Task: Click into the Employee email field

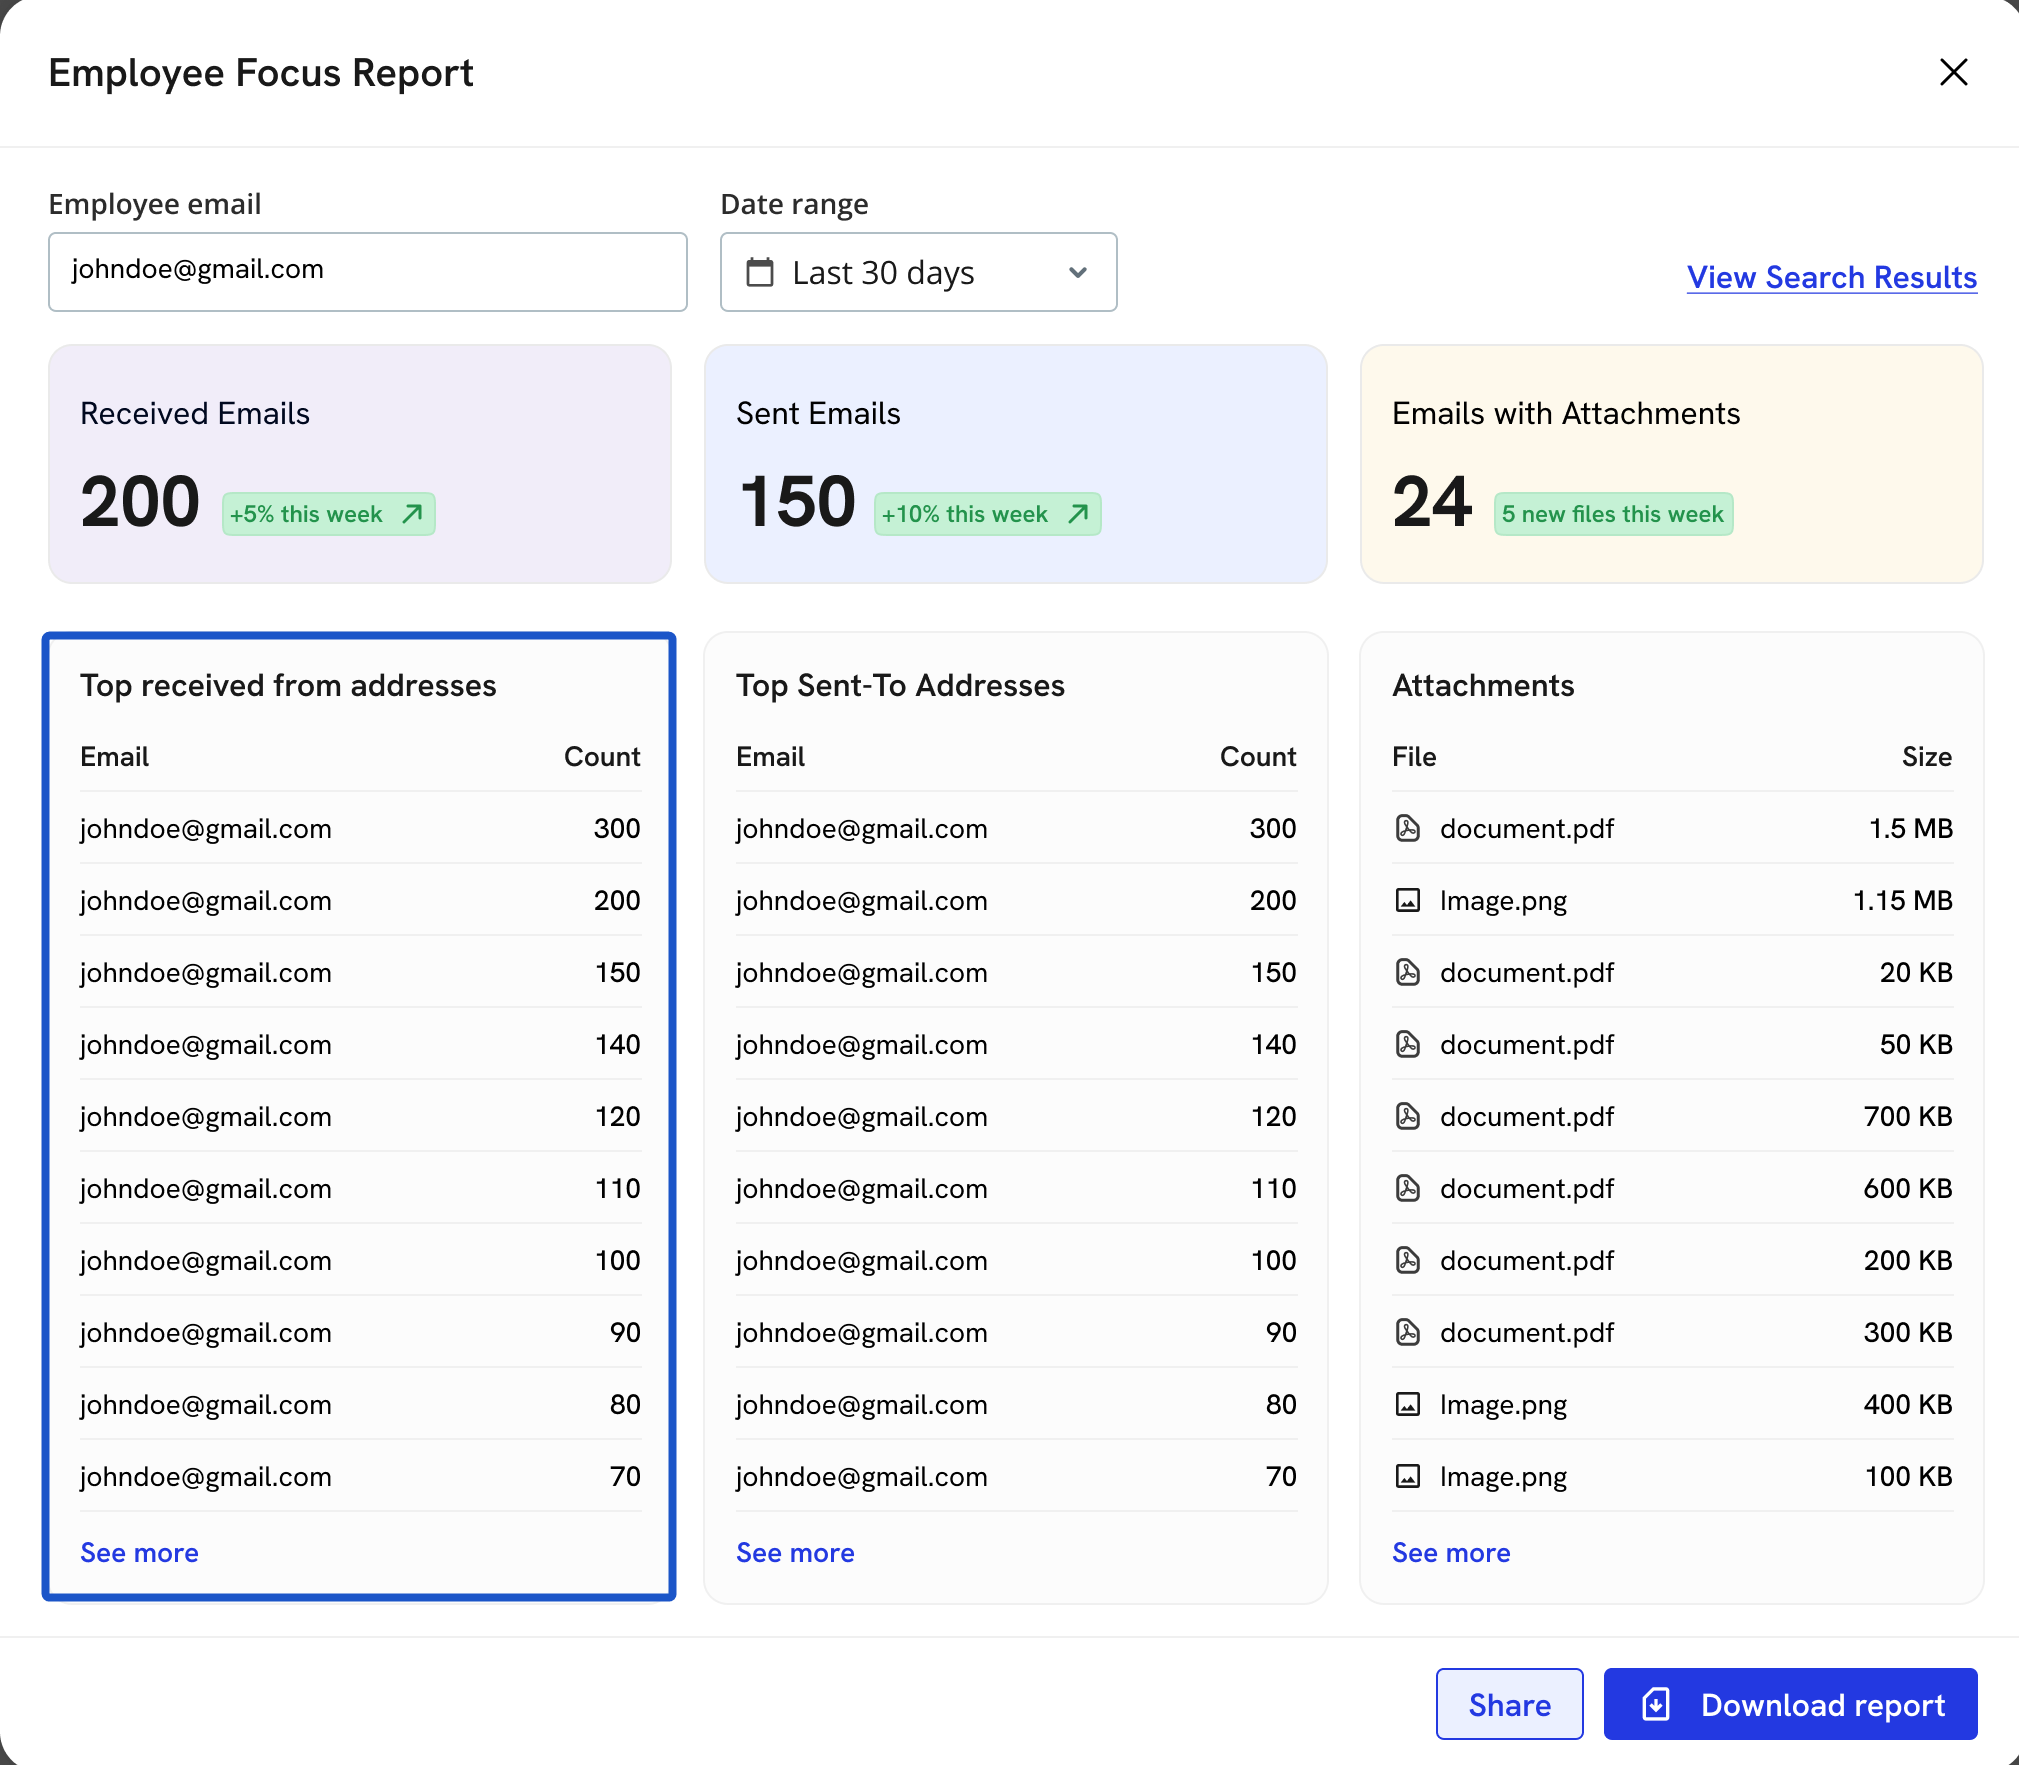Action: click(367, 271)
